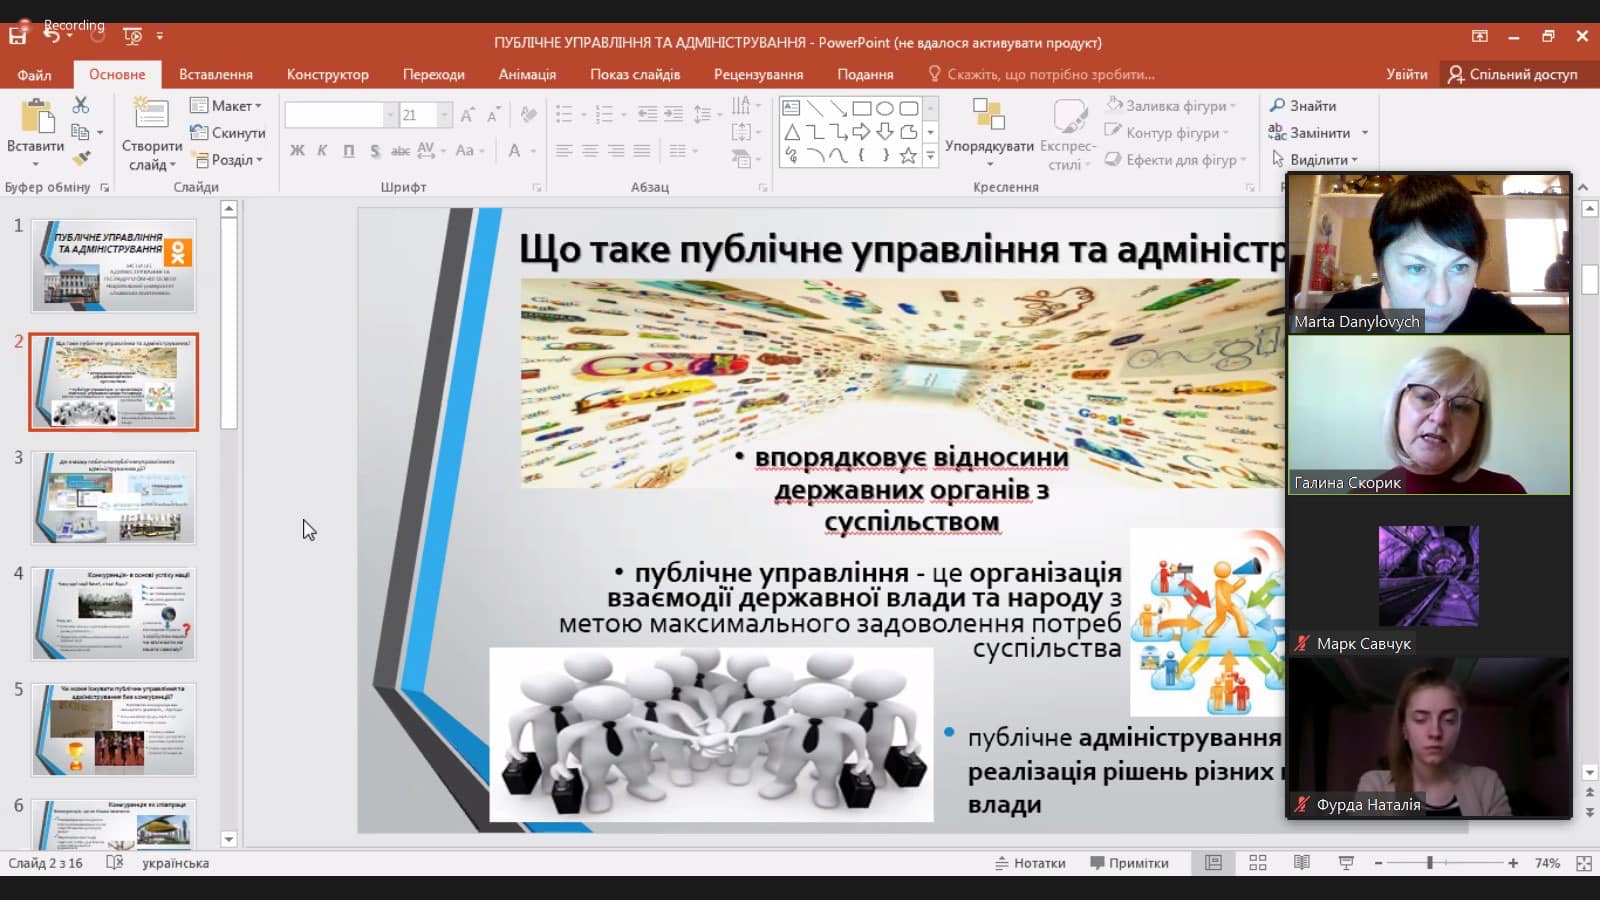Viewport: 1600px width, 900px height.
Task: Open the Макет layout dropdown
Action: click(226, 105)
